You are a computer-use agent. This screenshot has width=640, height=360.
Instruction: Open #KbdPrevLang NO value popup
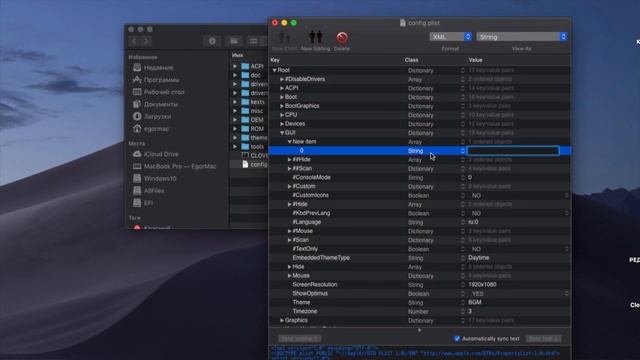coord(567,213)
